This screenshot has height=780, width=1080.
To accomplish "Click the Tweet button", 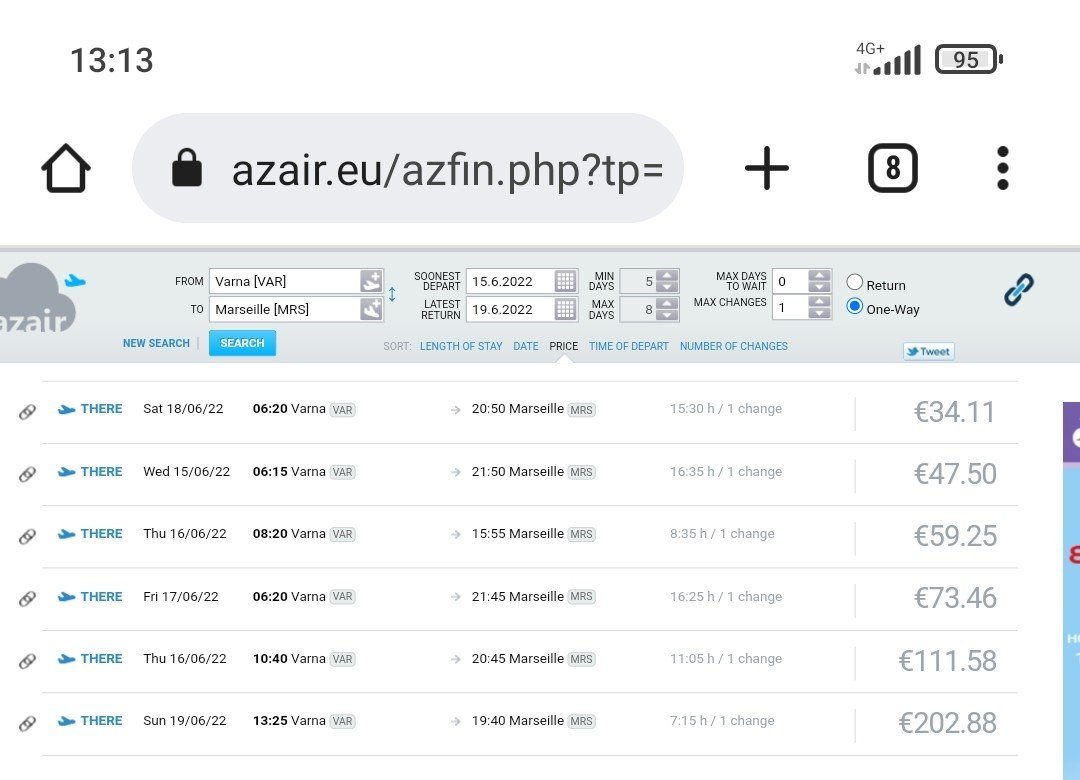I will pyautogui.click(x=928, y=351).
